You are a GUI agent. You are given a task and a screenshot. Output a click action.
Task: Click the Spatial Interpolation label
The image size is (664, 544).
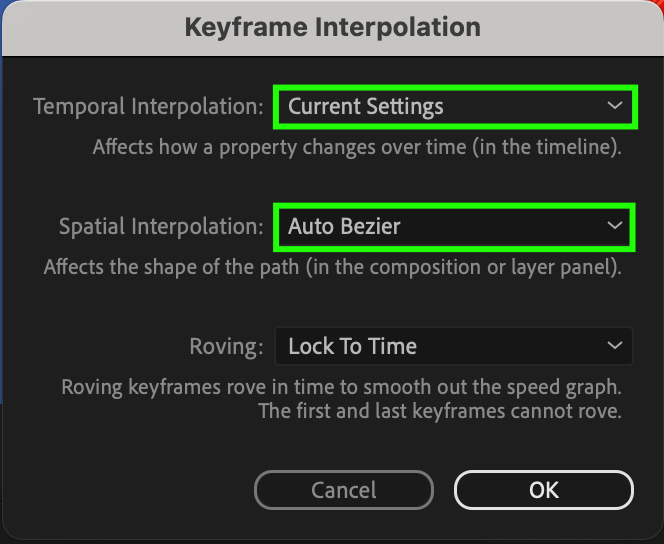point(160,227)
